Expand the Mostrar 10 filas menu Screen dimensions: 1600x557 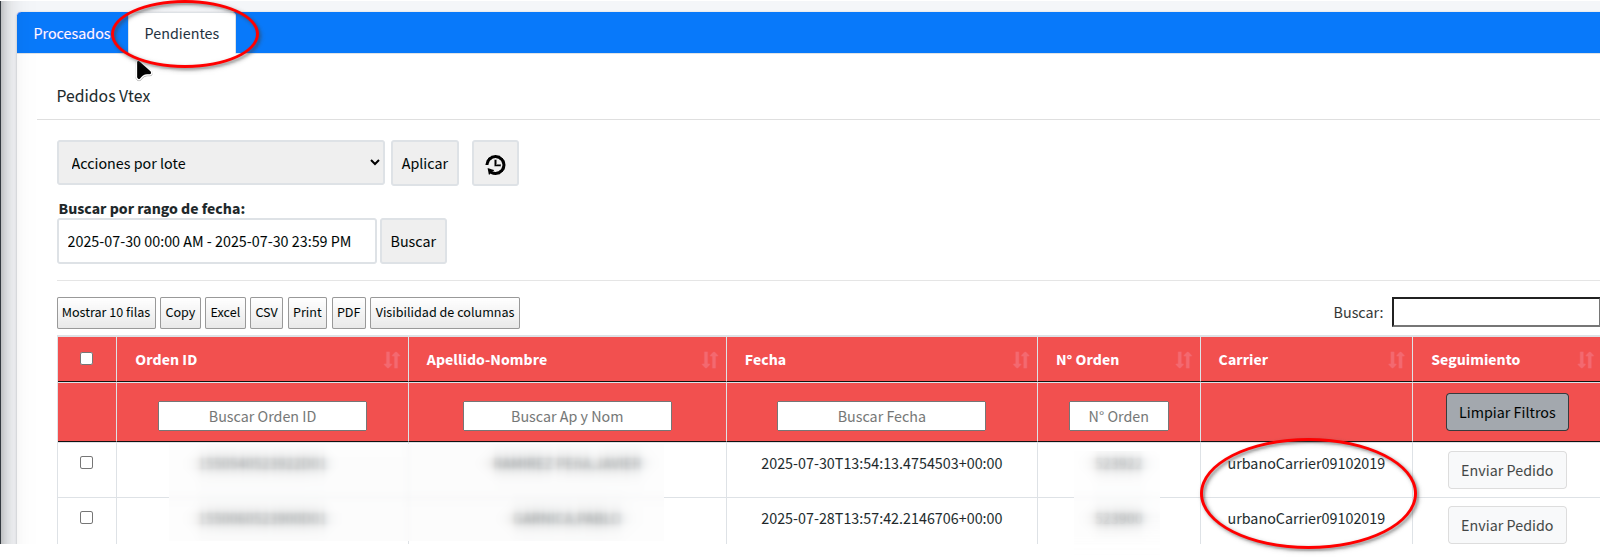[x=106, y=313]
